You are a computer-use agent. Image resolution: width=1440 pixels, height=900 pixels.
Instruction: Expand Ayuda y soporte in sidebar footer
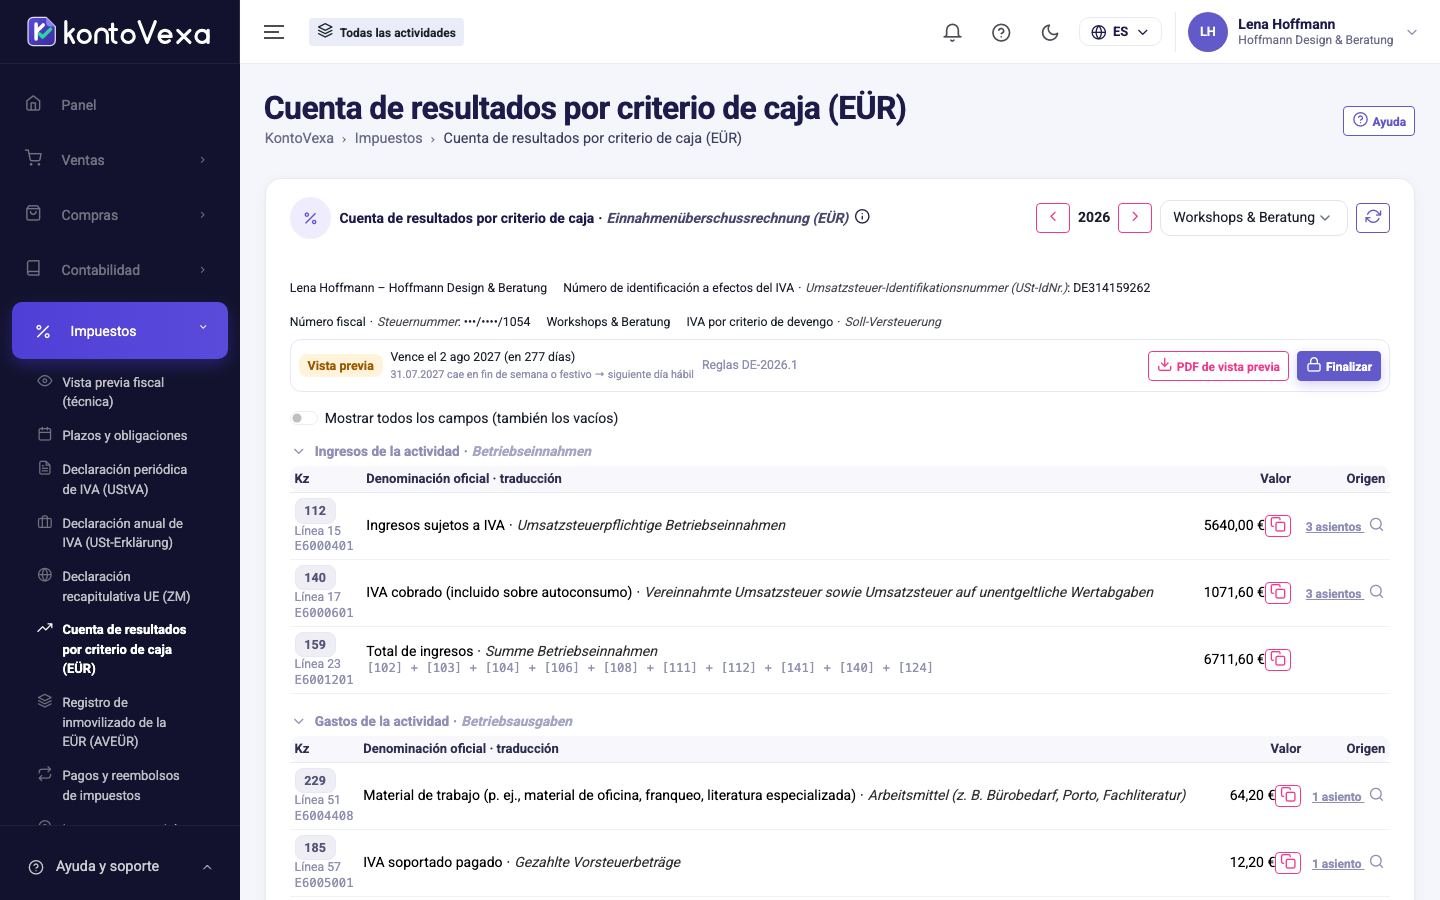[x=120, y=866]
